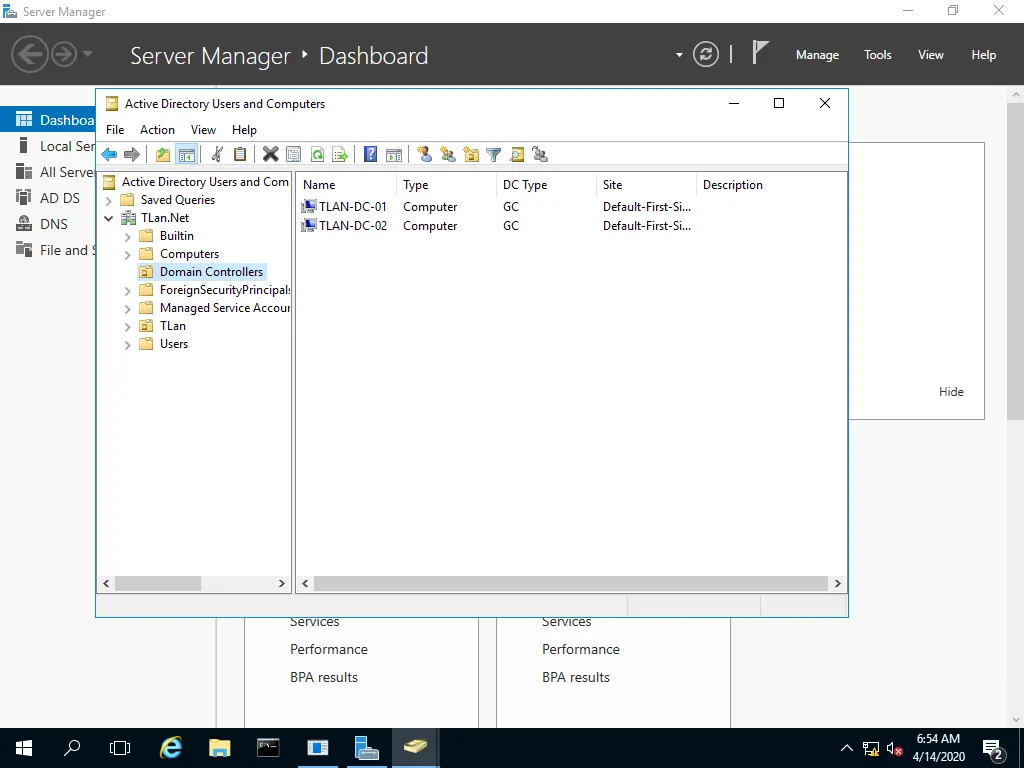Open the Action Center notification icon
This screenshot has height=768, width=1024.
(993, 748)
